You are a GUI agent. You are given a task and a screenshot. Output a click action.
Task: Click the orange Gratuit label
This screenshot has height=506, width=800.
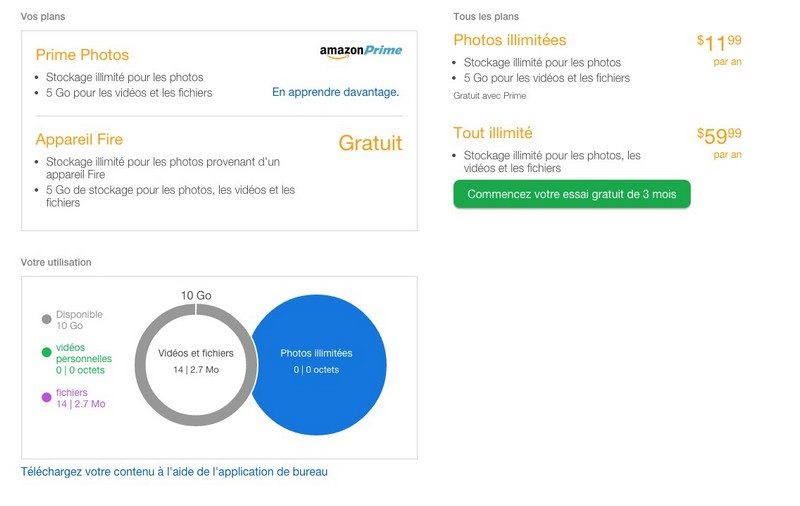tap(370, 143)
